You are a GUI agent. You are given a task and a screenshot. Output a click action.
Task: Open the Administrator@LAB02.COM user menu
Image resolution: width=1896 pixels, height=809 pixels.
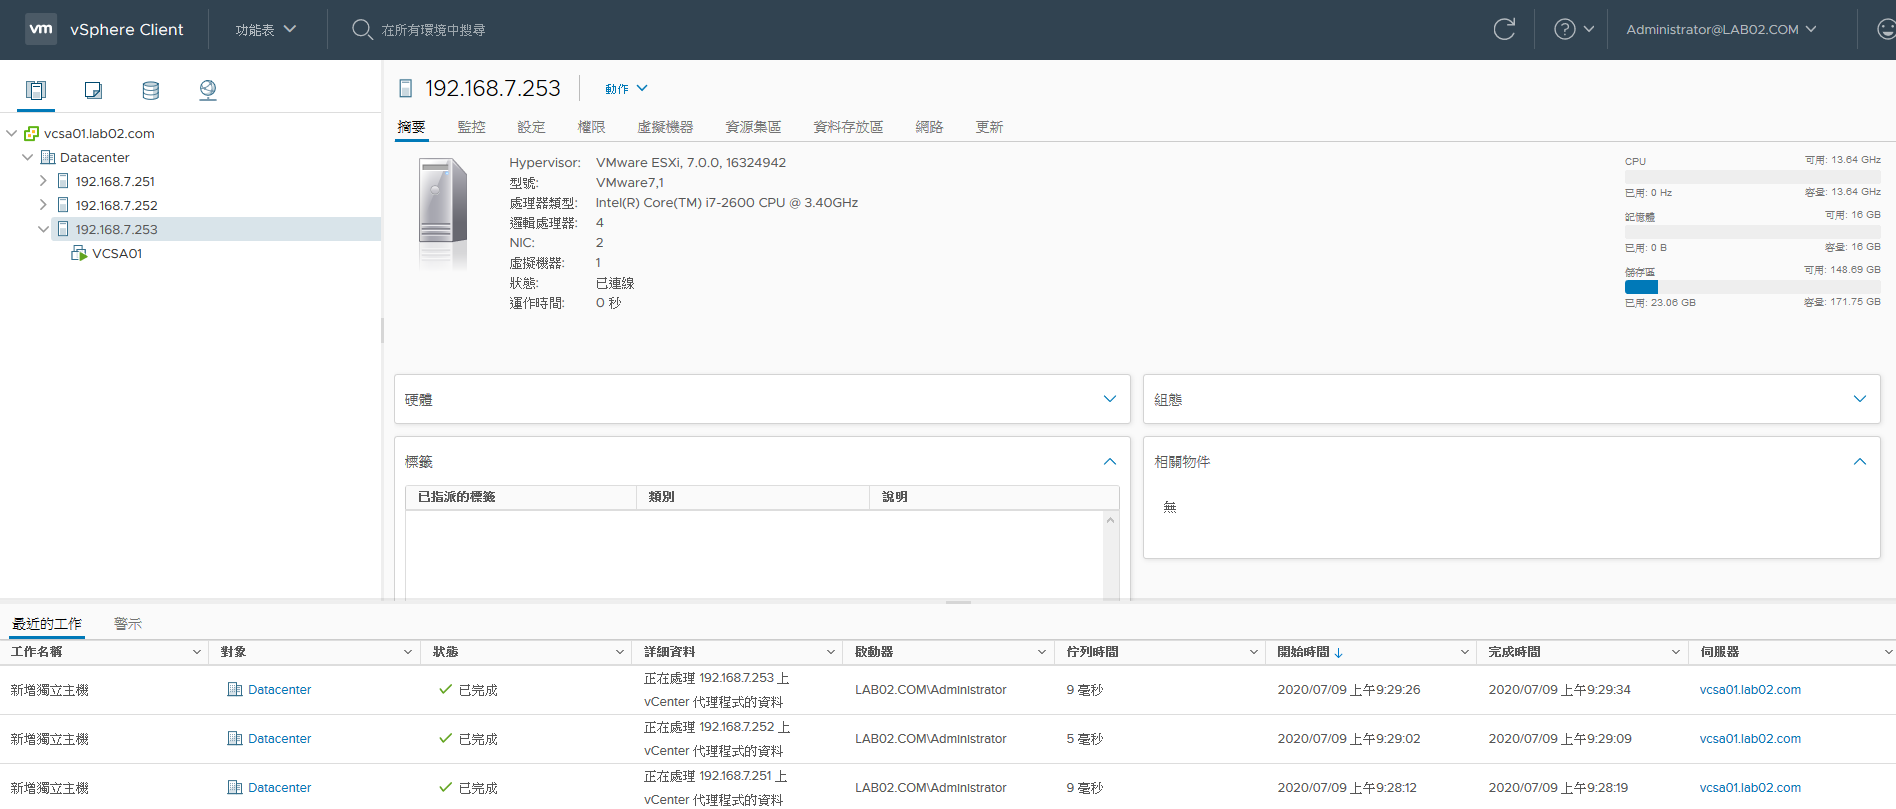1721,29
